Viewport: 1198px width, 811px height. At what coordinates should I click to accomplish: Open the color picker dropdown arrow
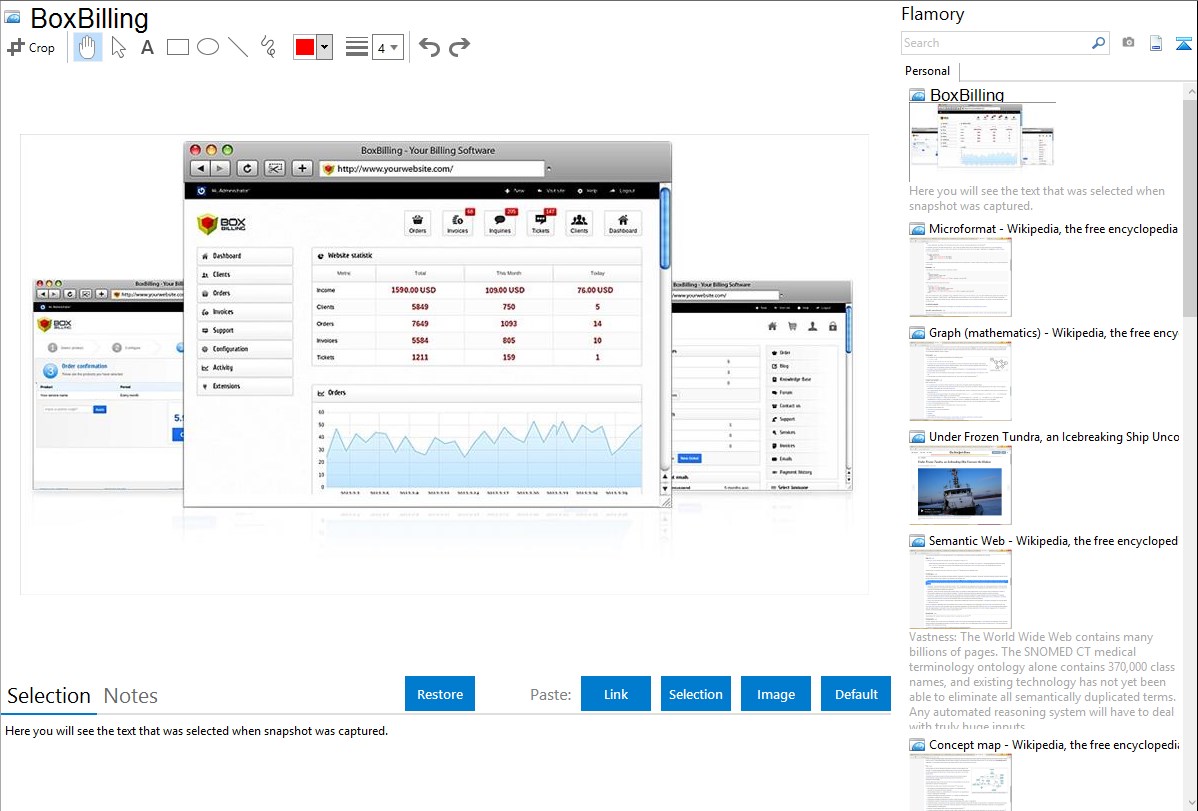tap(324, 47)
